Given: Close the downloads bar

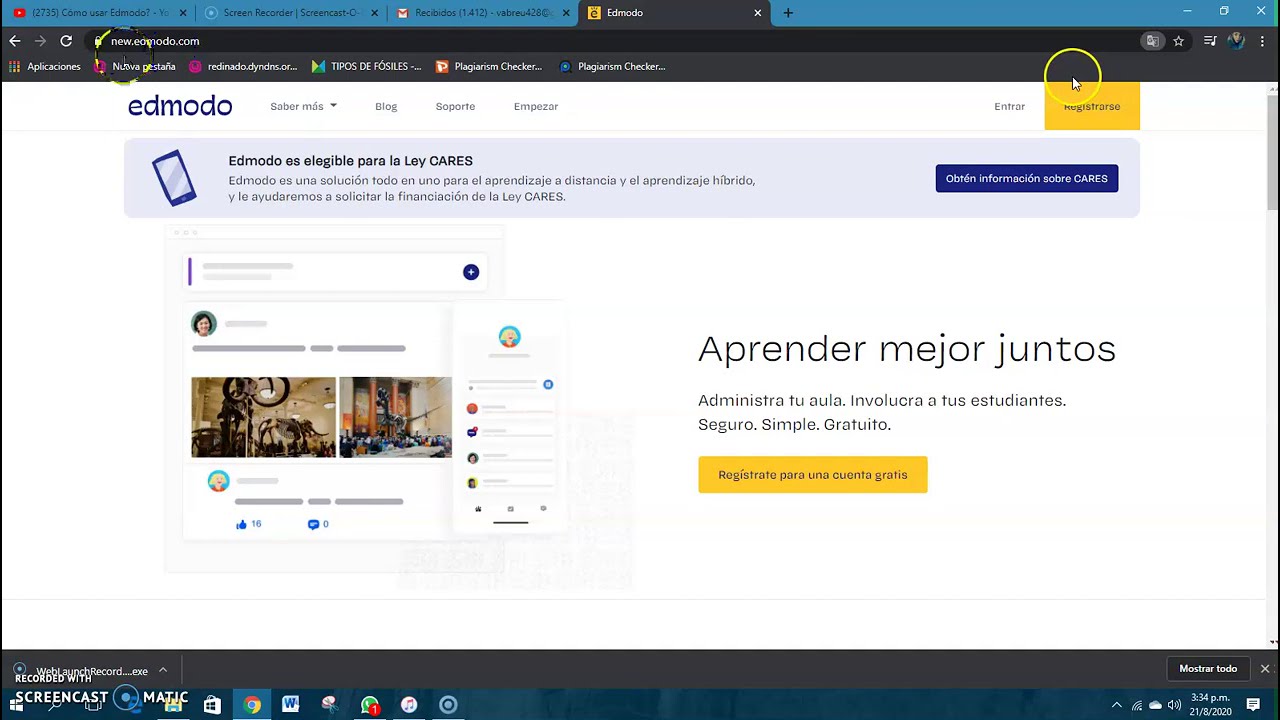Looking at the screenshot, I should 1265,668.
